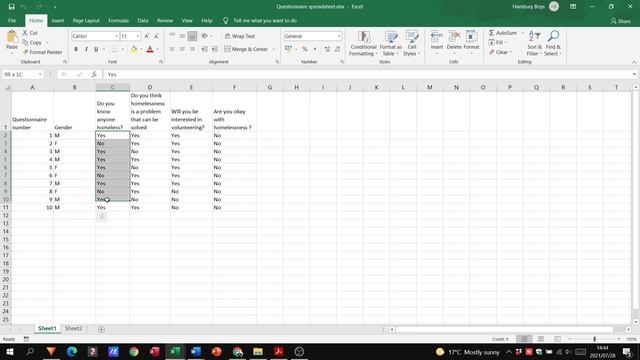Increase font size with the larger A
Image resolution: width=640 pixels, height=360 pixels.
(147, 36)
